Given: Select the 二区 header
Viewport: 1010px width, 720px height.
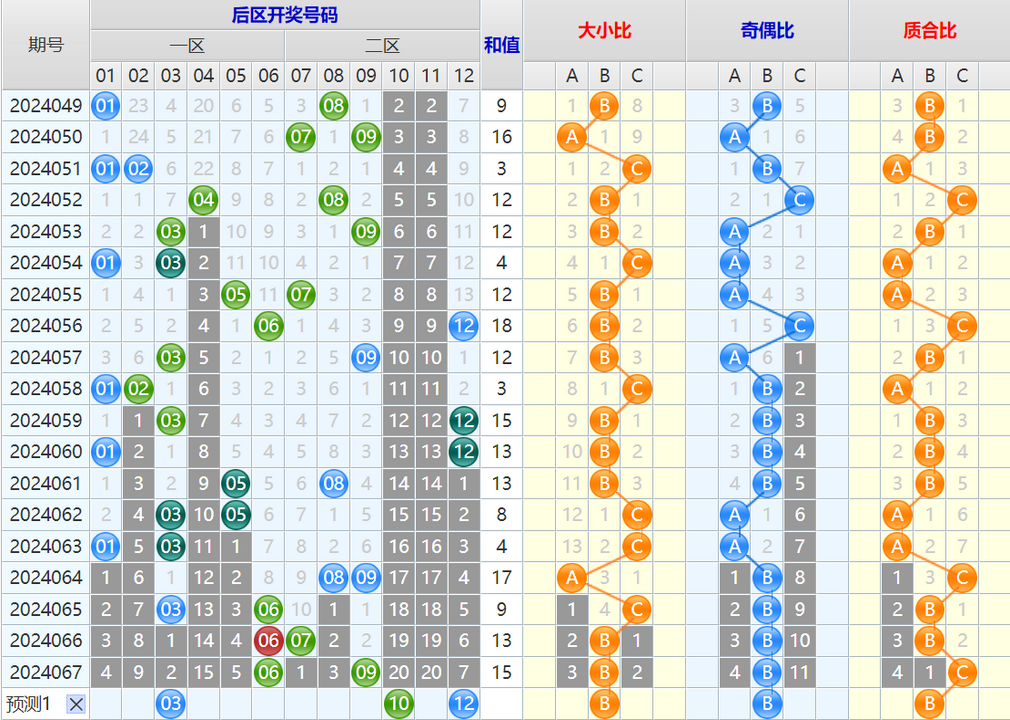Looking at the screenshot, I should (x=383, y=46).
